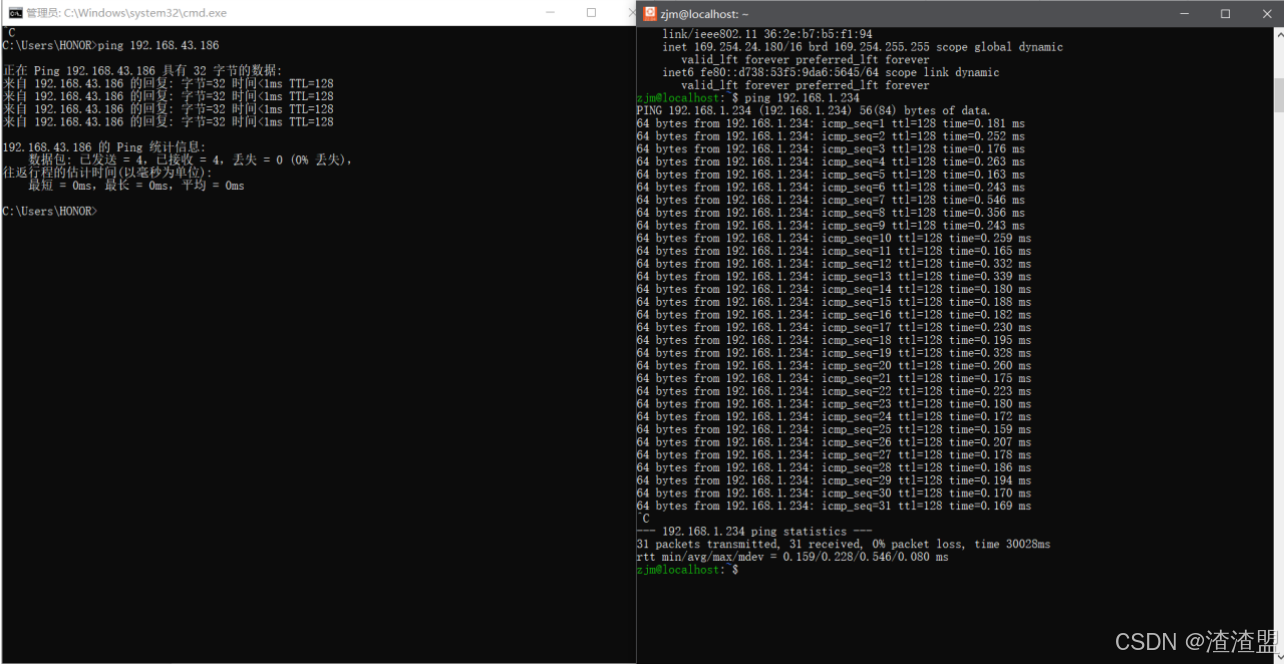Click the 'ping 192.168.43.186' command line in cmd
The height and width of the screenshot is (664, 1284).
111,46
